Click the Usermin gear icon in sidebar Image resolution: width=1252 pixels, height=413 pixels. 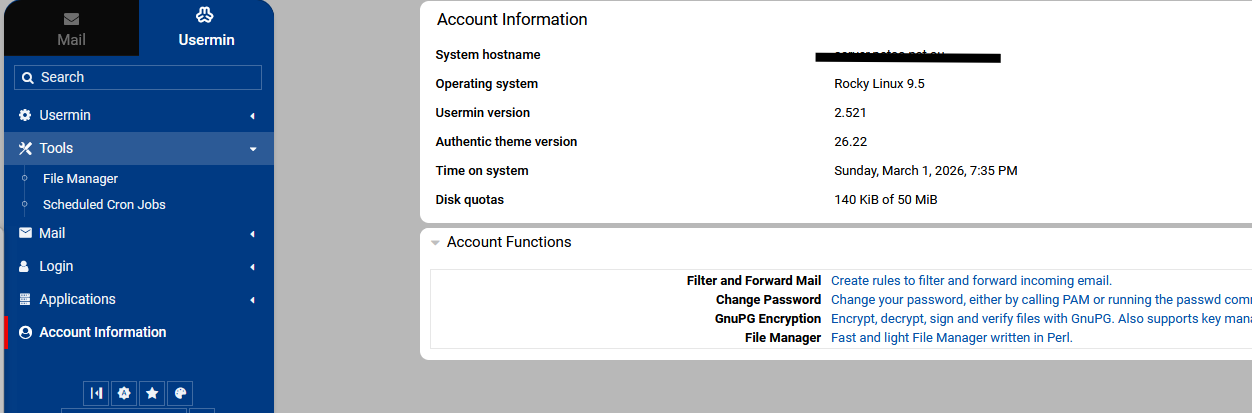coord(25,116)
